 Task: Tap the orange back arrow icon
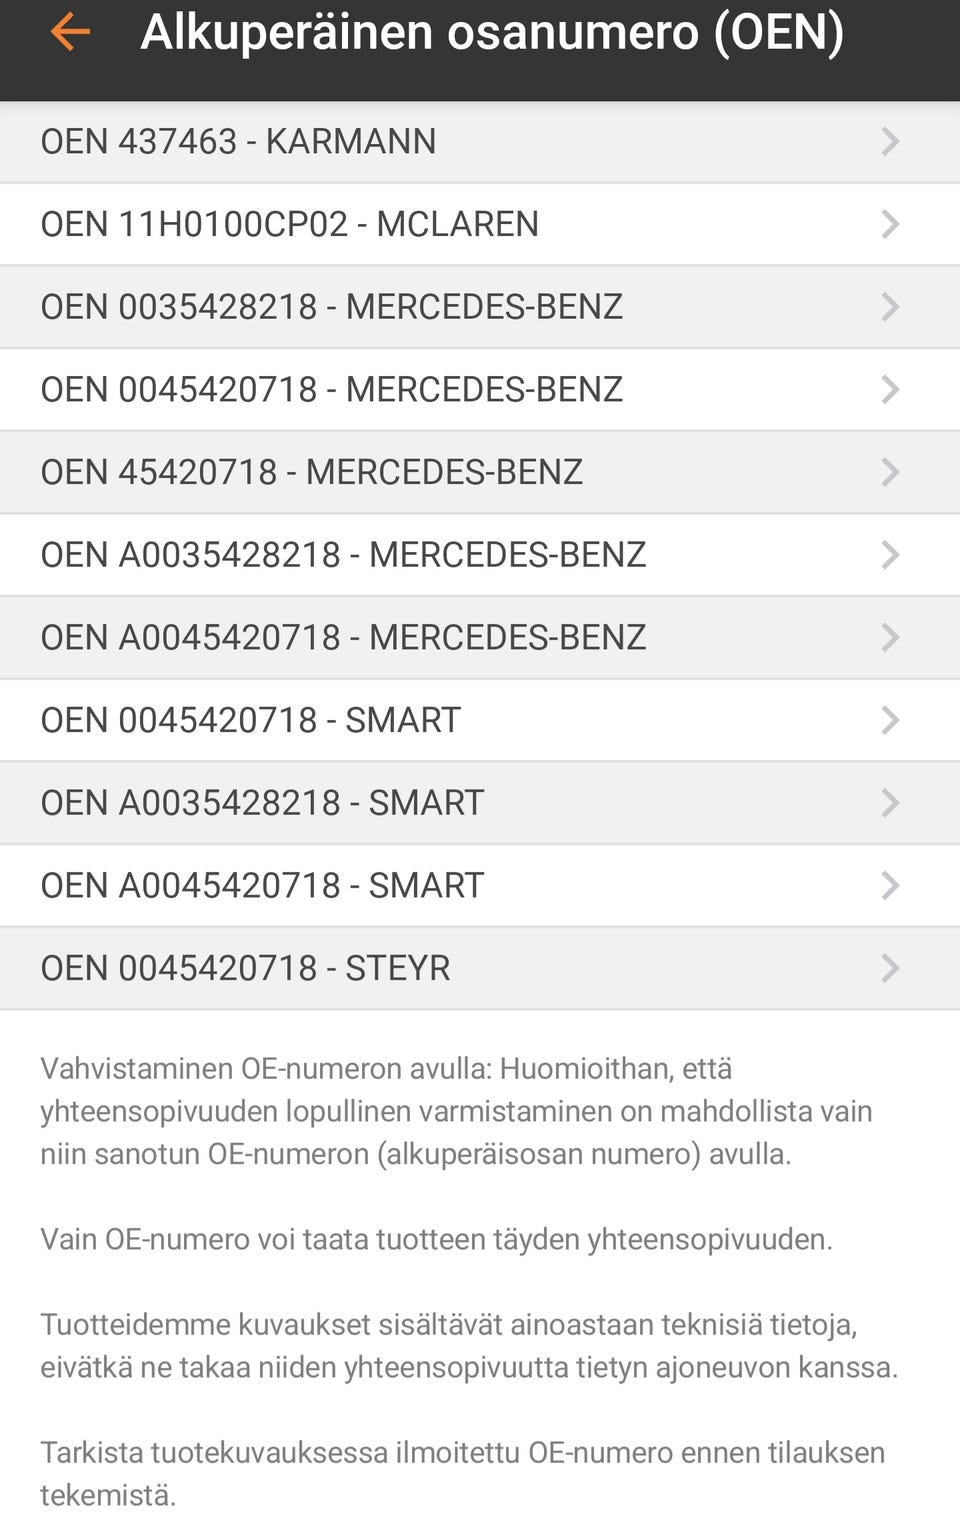pos(70,33)
